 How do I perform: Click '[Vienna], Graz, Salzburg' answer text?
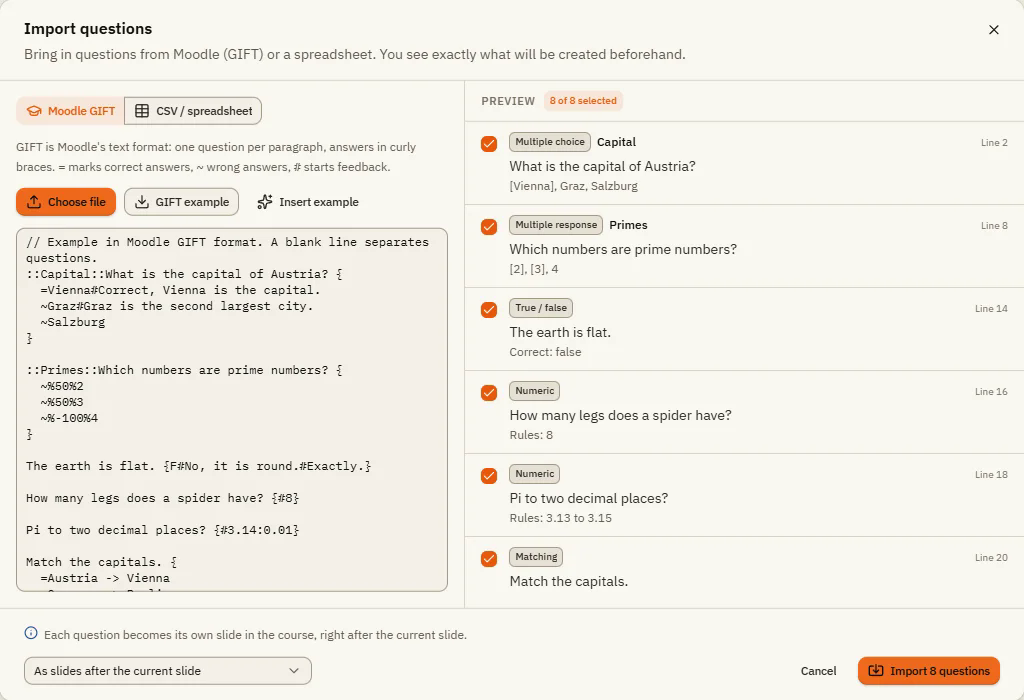click(573, 185)
